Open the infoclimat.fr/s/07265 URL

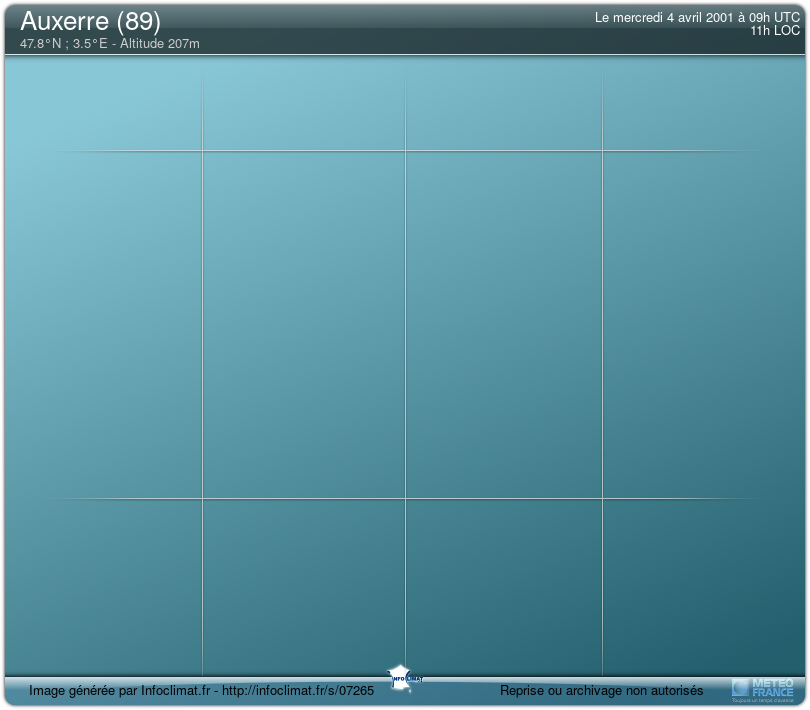298,690
